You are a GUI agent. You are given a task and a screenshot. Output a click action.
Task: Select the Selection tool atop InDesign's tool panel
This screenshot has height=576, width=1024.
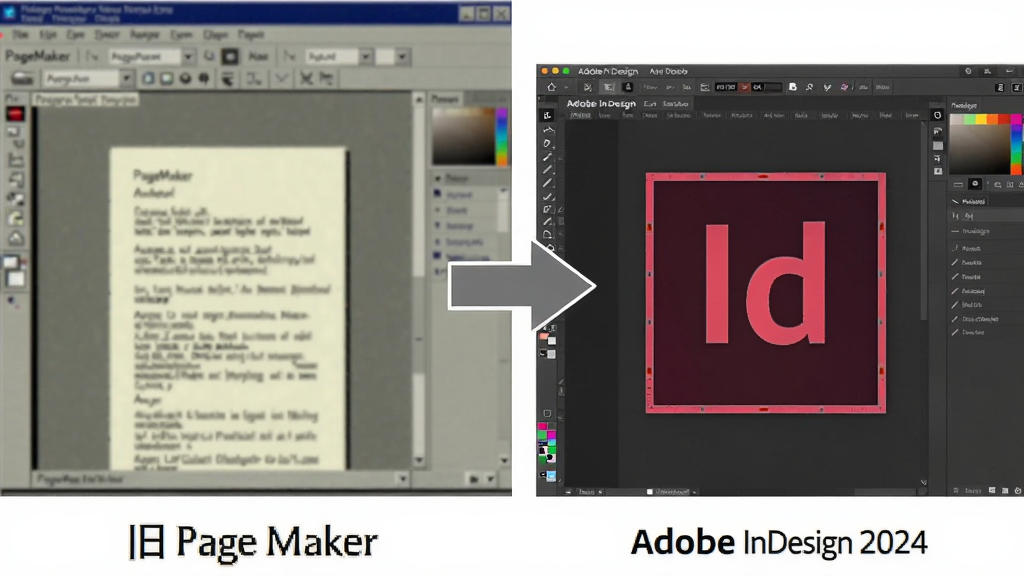point(547,116)
